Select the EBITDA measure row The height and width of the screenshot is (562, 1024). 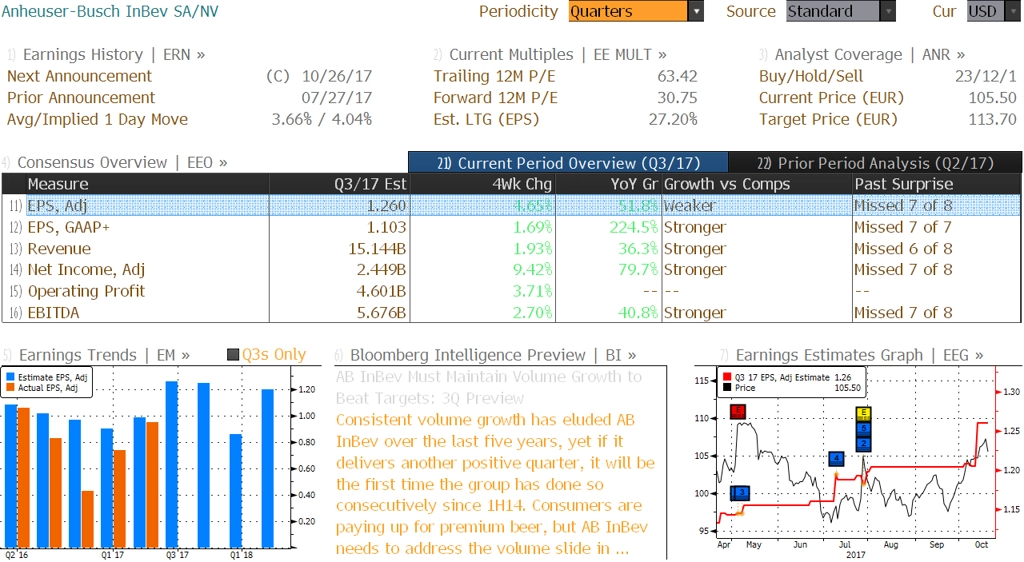point(511,313)
